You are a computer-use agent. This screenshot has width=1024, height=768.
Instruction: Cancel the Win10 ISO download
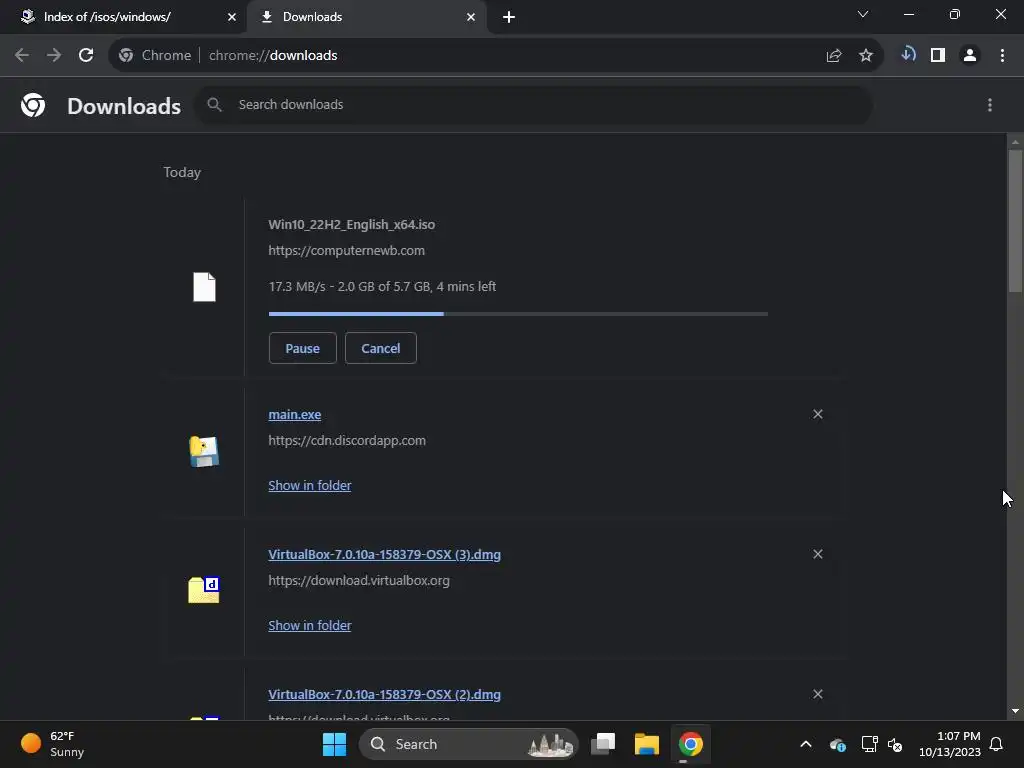pos(381,348)
